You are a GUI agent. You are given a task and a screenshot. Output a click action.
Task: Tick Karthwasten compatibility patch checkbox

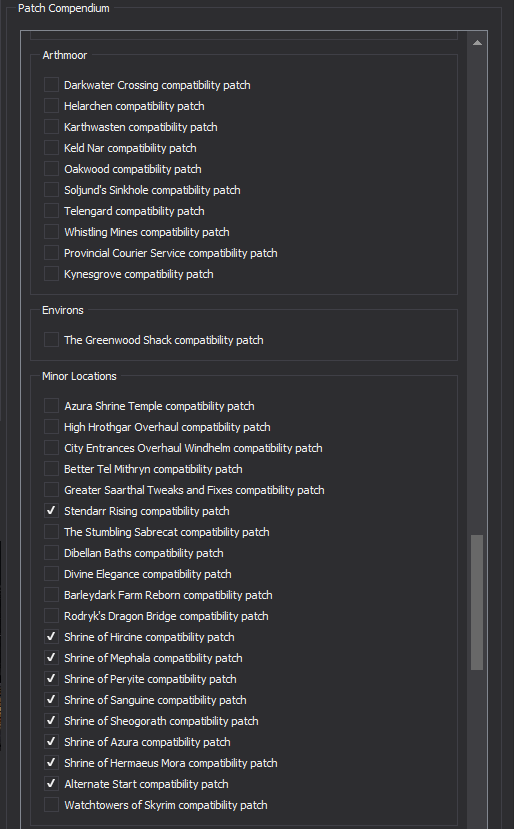point(51,127)
